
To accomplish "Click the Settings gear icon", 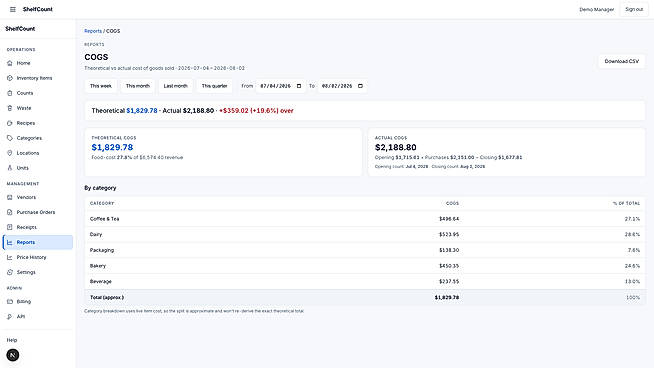I will click(x=10, y=272).
